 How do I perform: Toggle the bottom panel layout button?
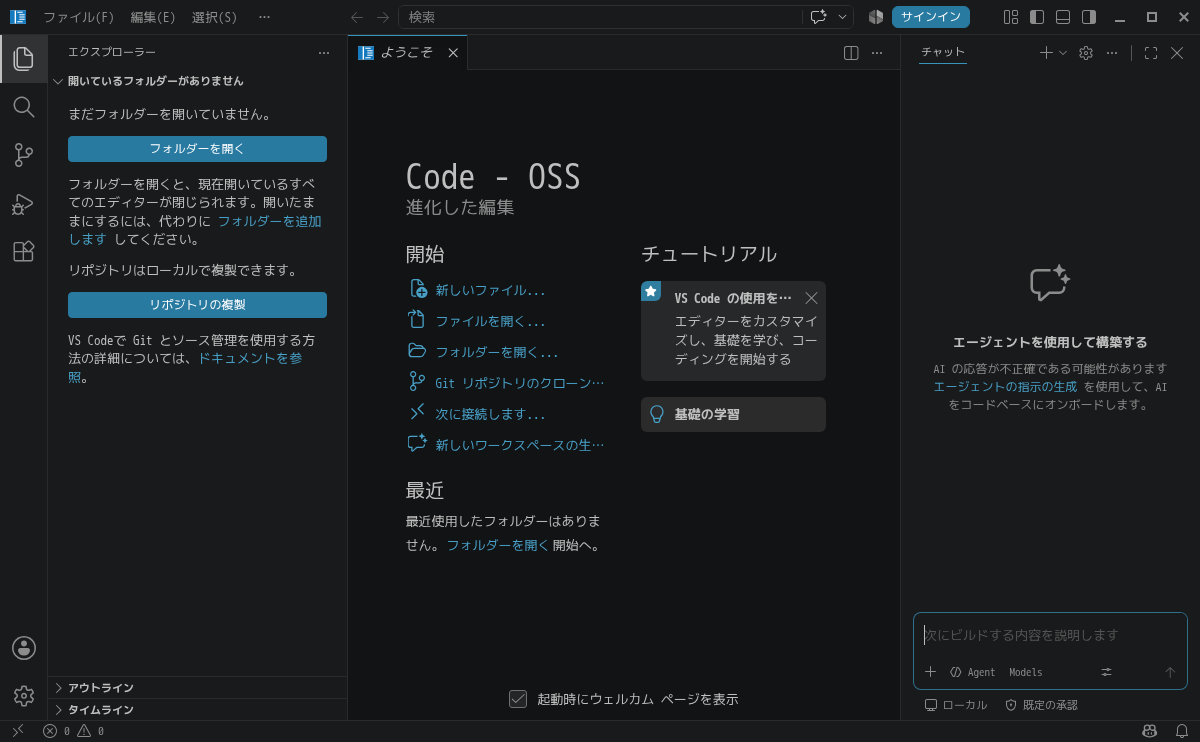click(1063, 17)
